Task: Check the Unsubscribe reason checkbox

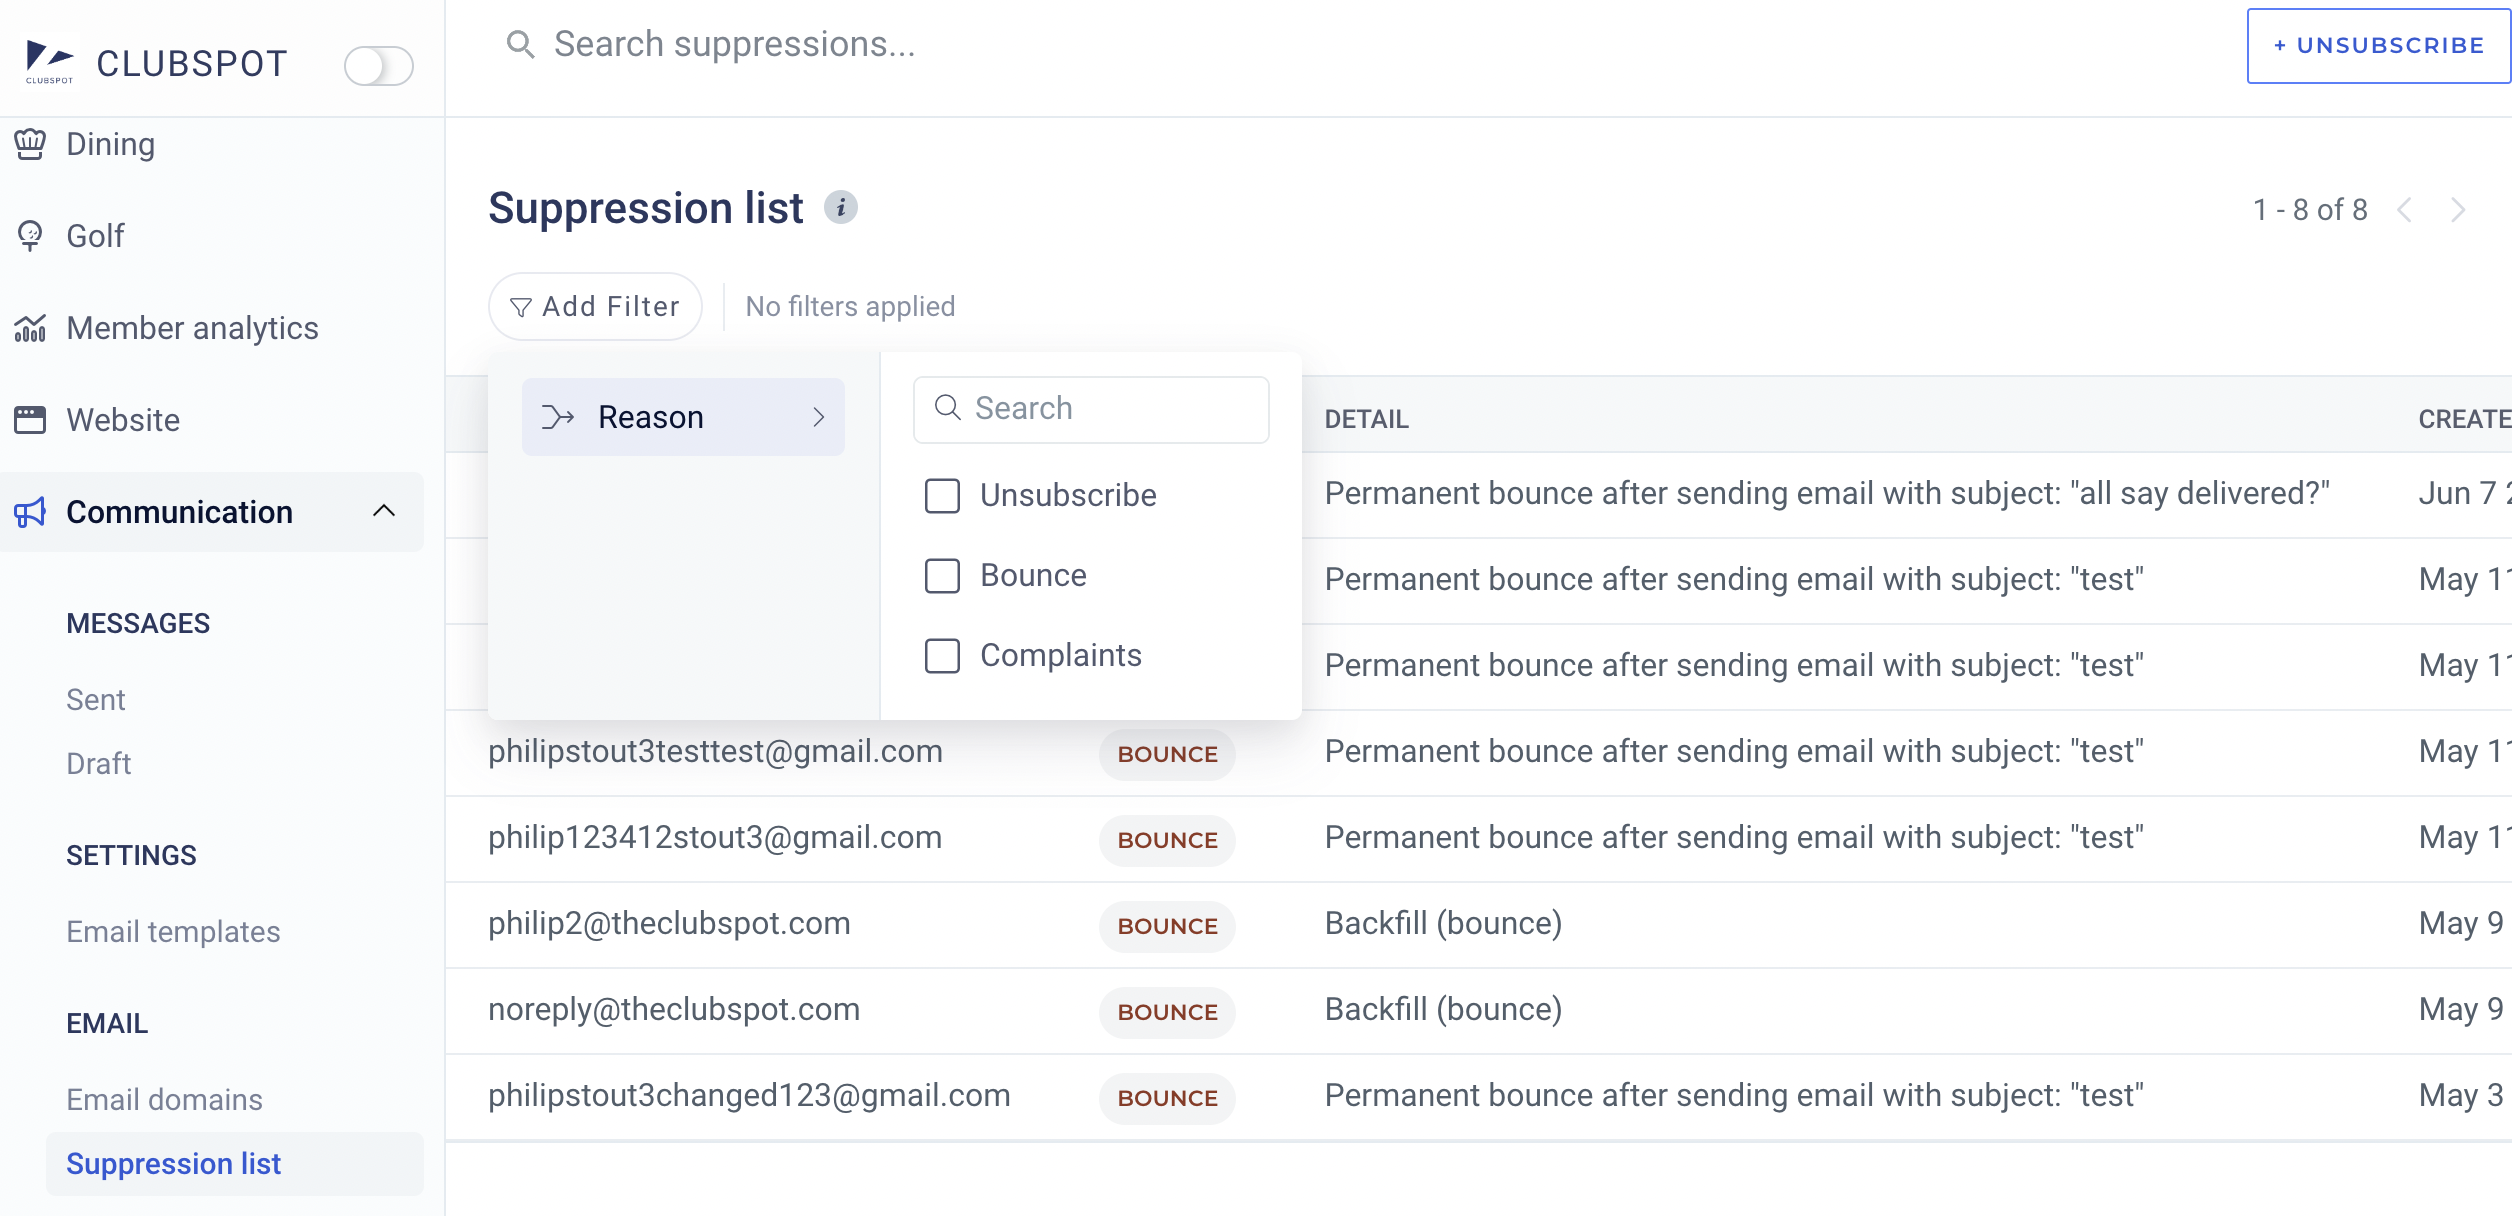Action: point(942,495)
